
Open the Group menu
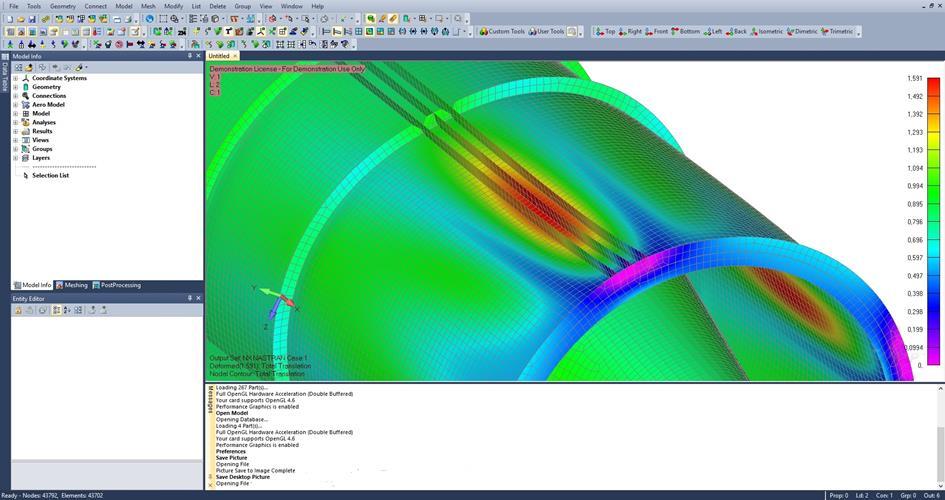pyautogui.click(x=243, y=6)
